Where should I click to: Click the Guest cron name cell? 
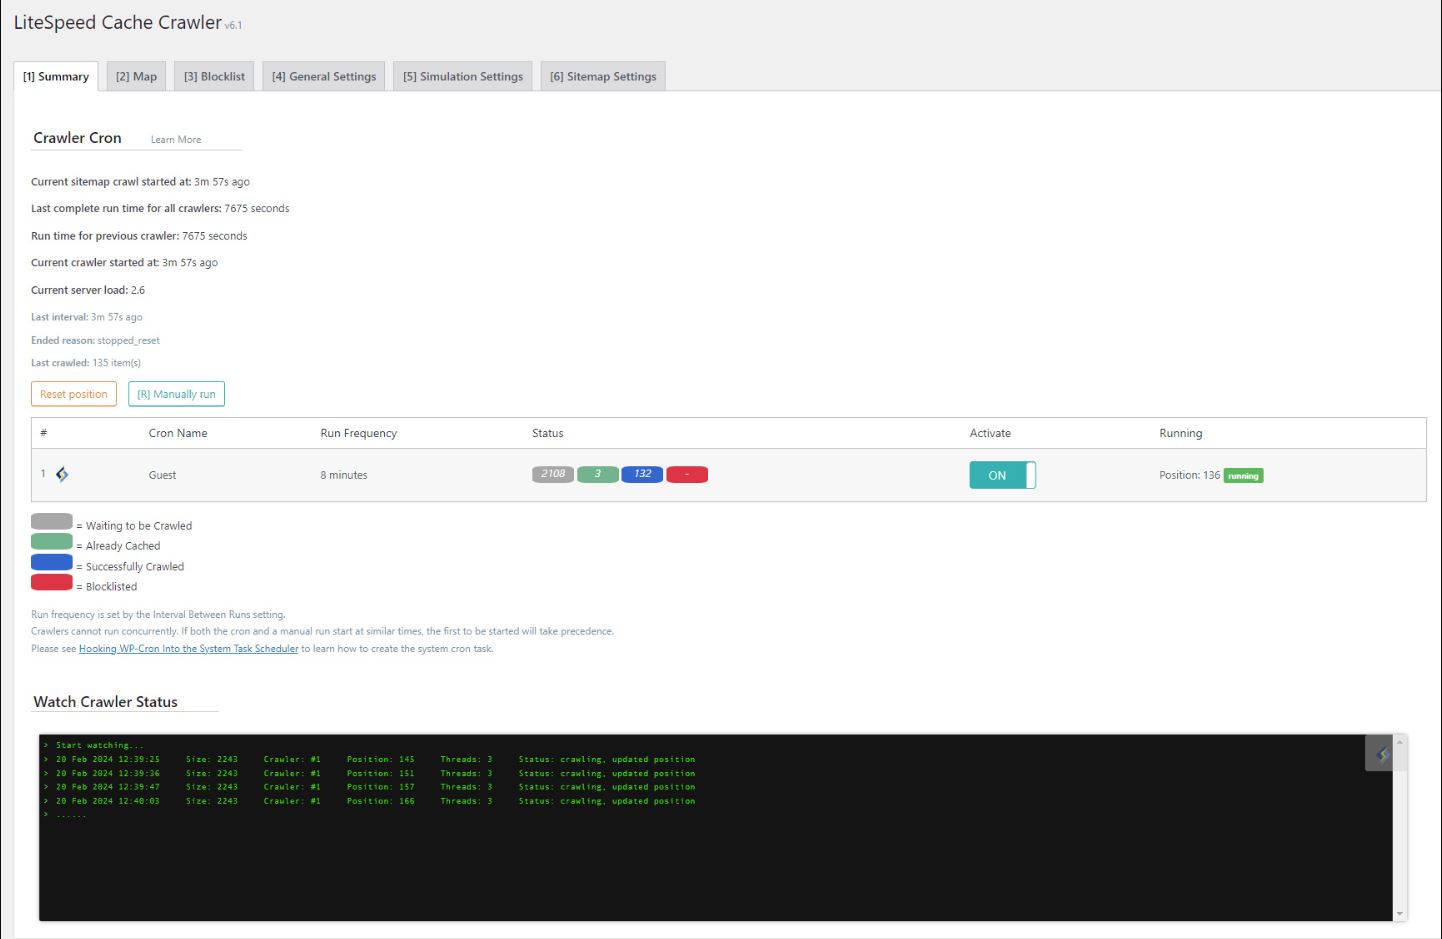(x=162, y=475)
